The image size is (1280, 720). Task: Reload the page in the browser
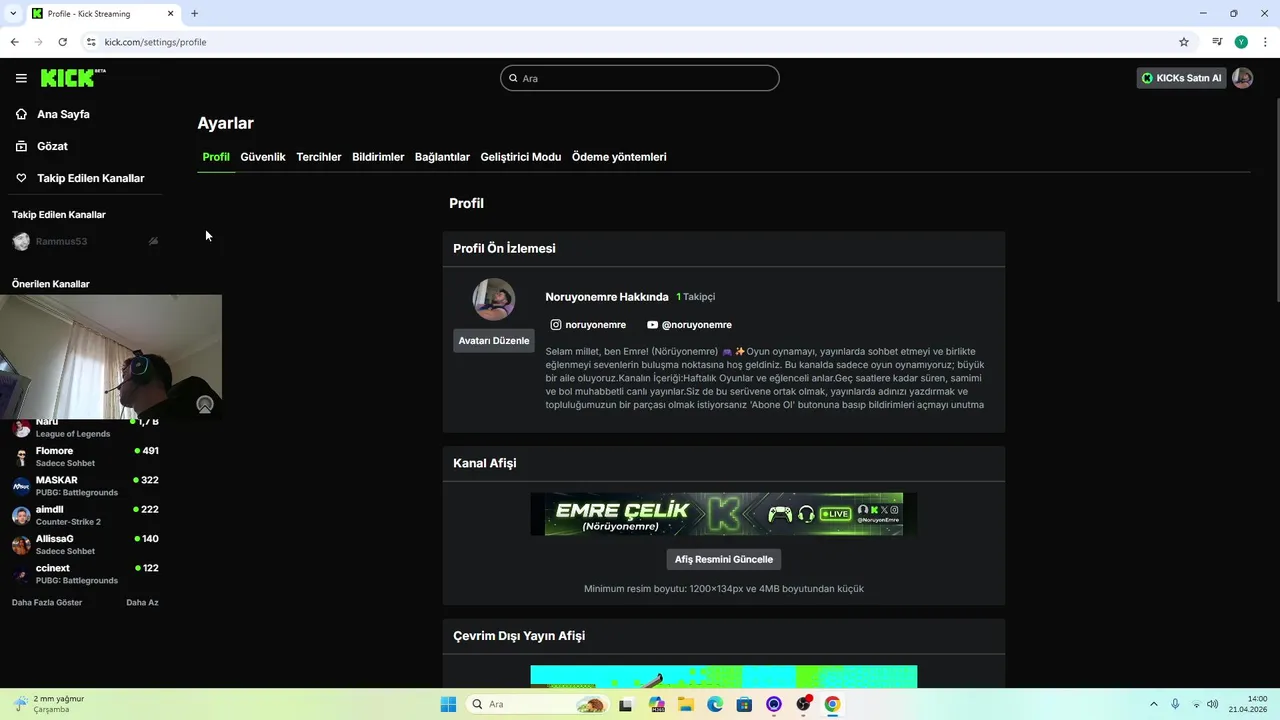point(62,42)
